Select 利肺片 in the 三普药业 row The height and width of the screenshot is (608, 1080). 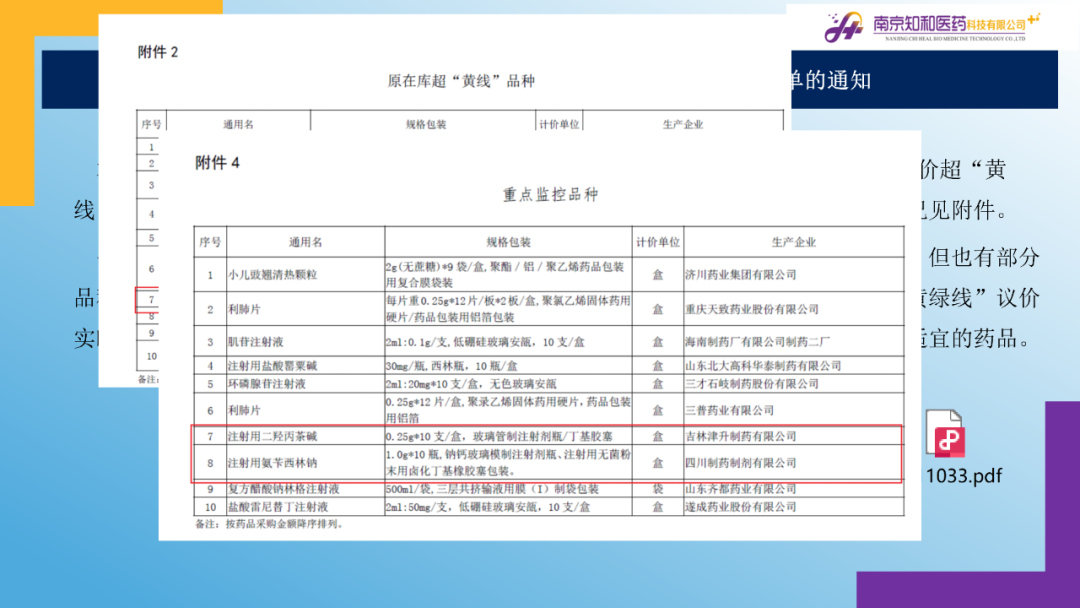pos(245,410)
